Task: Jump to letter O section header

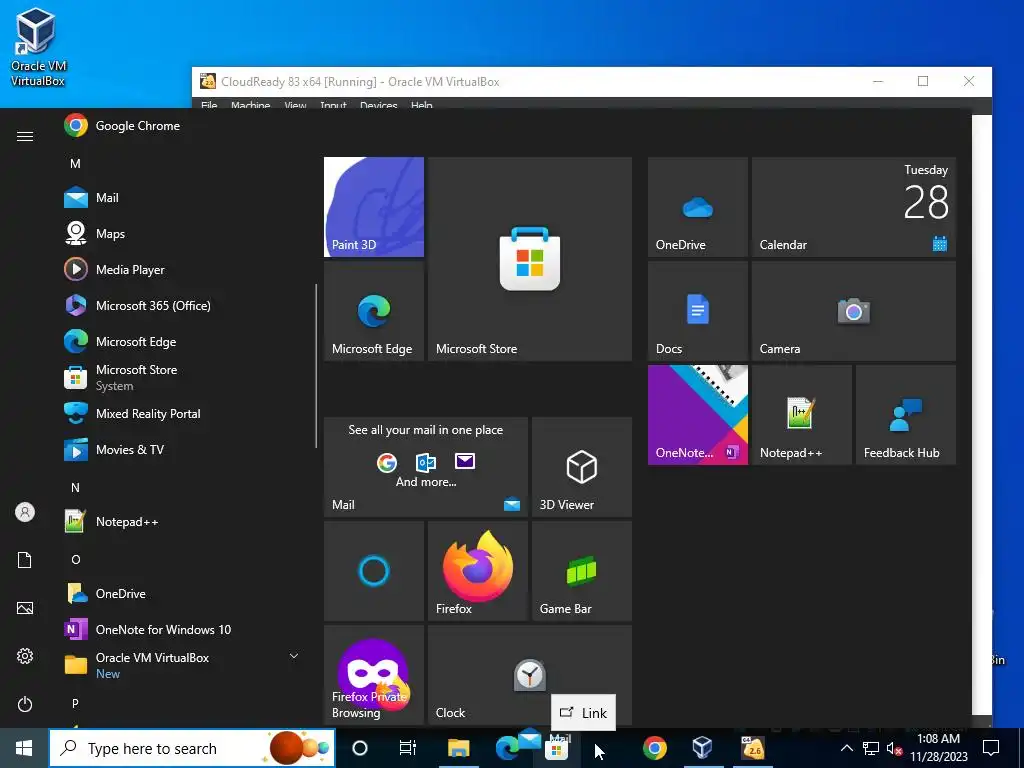Action: click(x=75, y=560)
